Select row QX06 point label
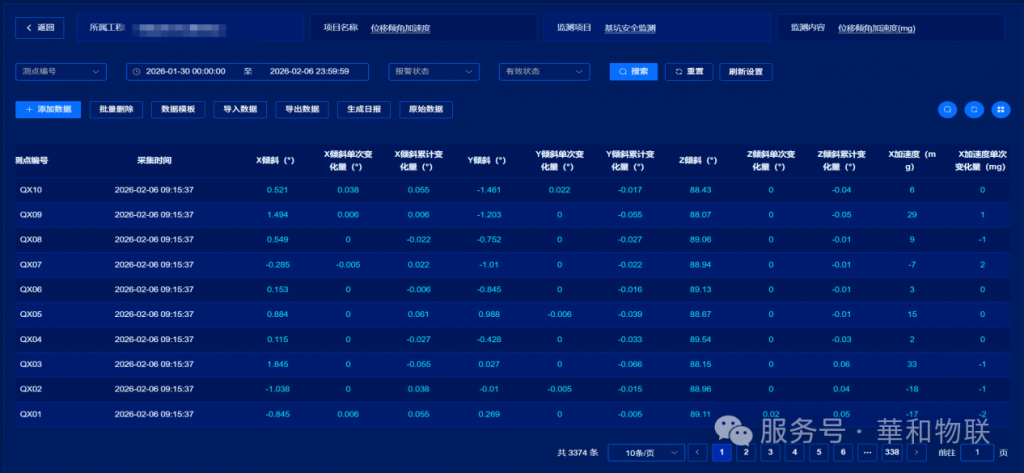Image resolution: width=1024 pixels, height=473 pixels. coord(30,289)
